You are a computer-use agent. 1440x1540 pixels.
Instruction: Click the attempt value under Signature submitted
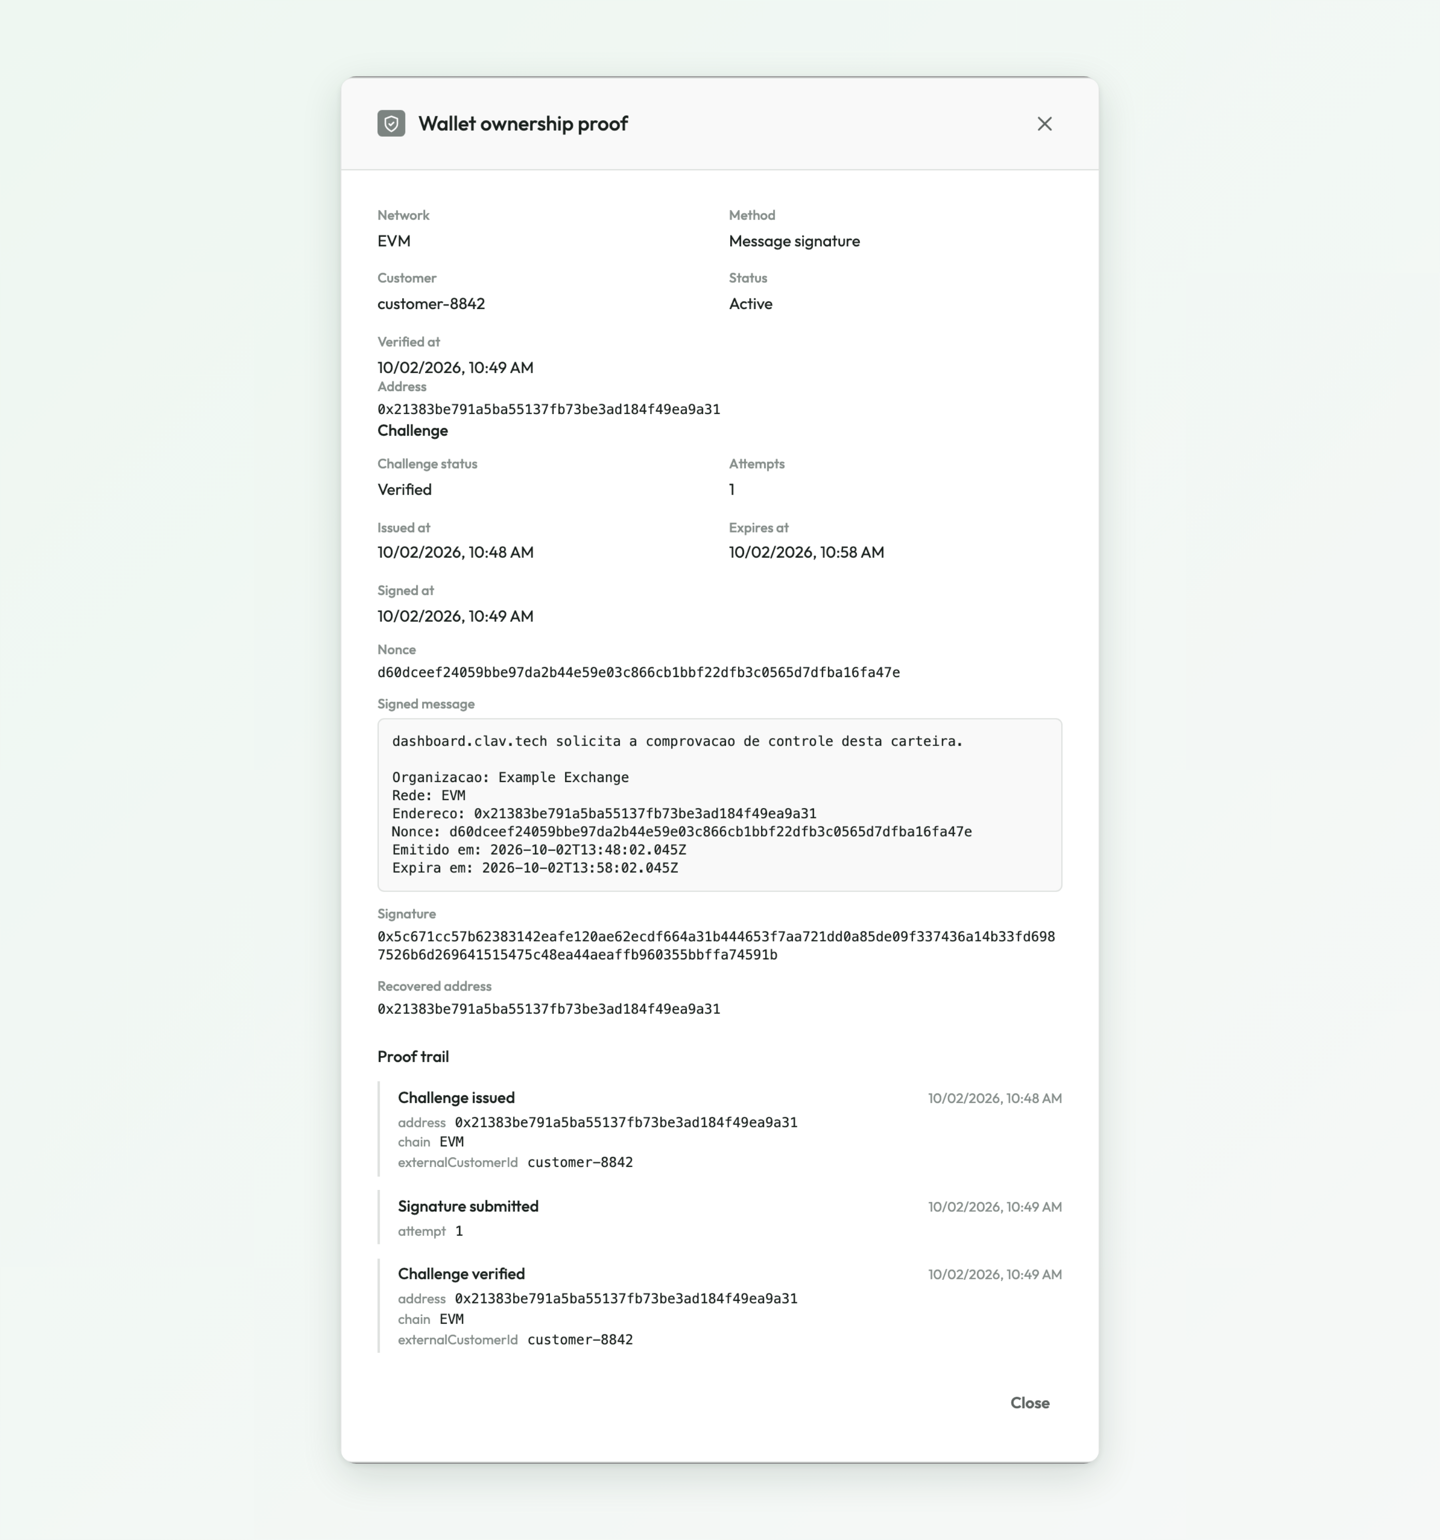[459, 1231]
